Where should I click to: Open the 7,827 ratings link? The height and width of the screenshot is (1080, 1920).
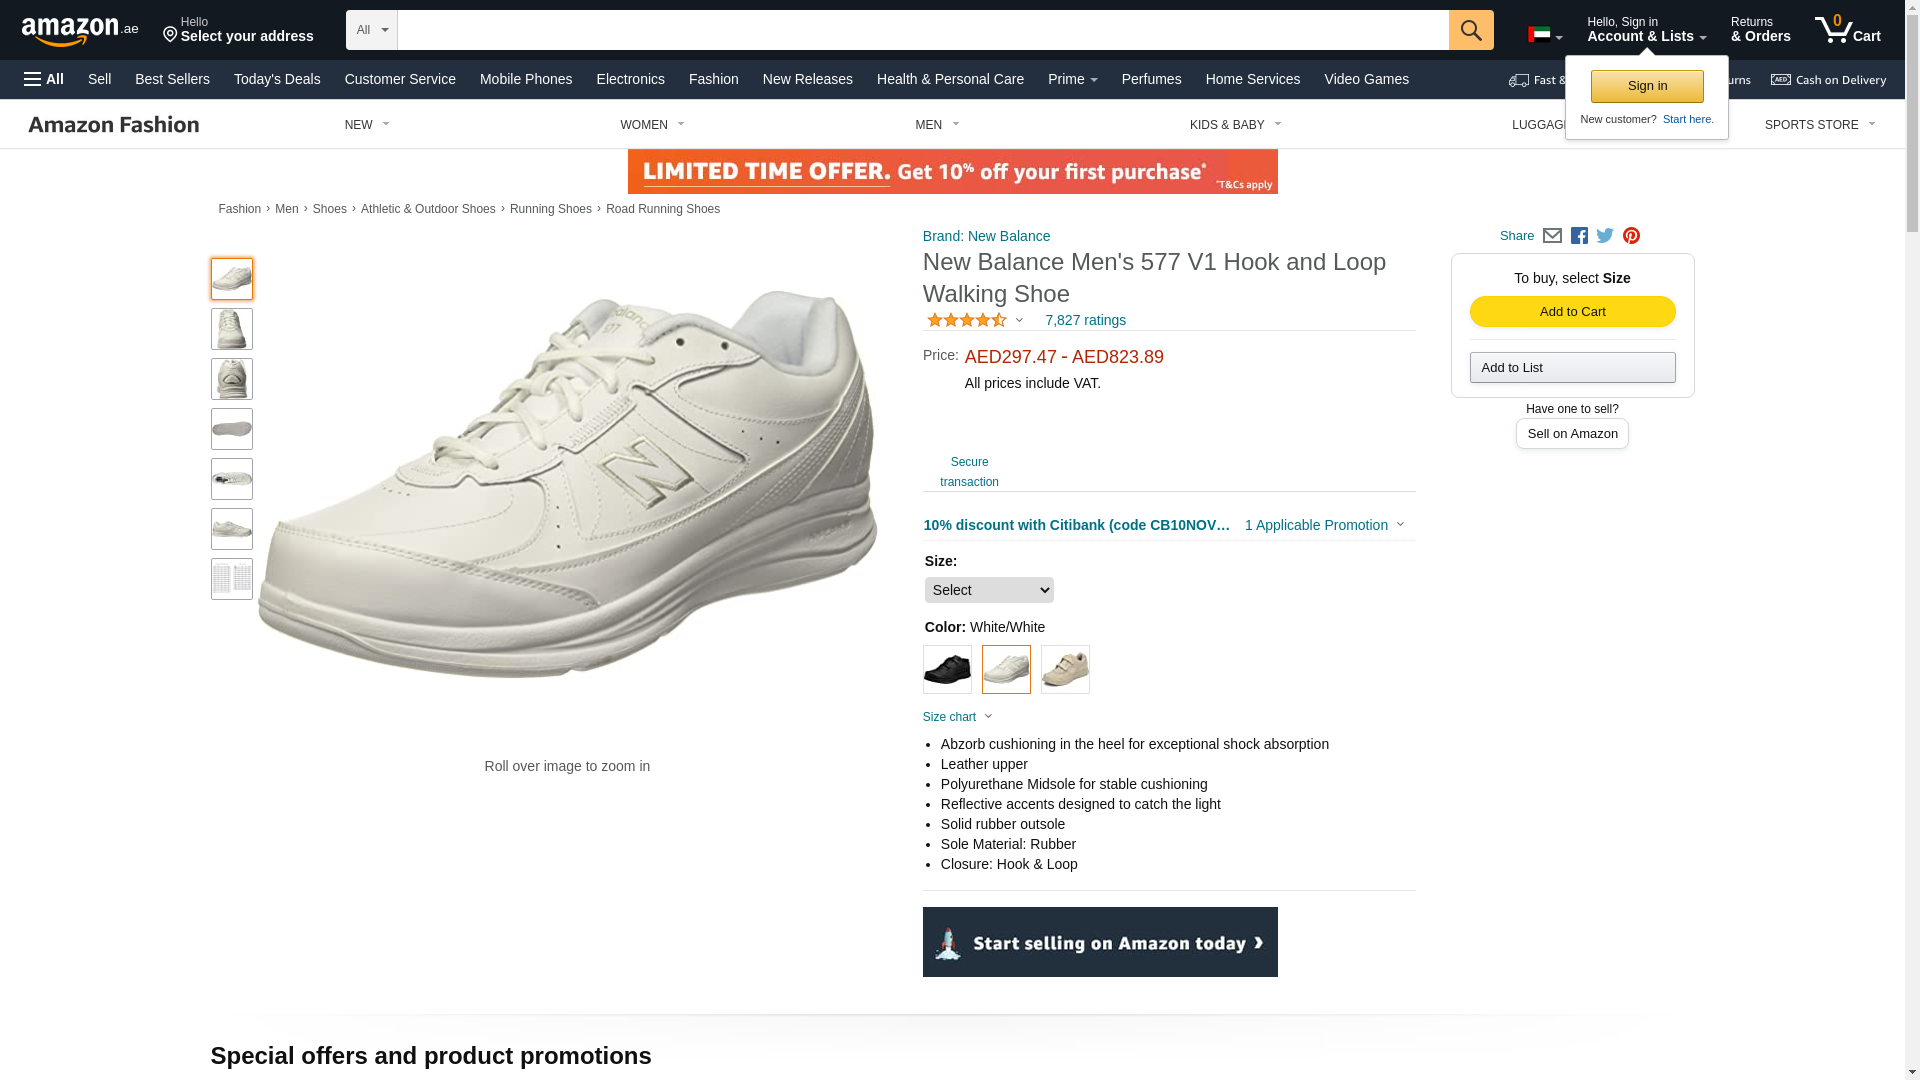[x=1085, y=320]
